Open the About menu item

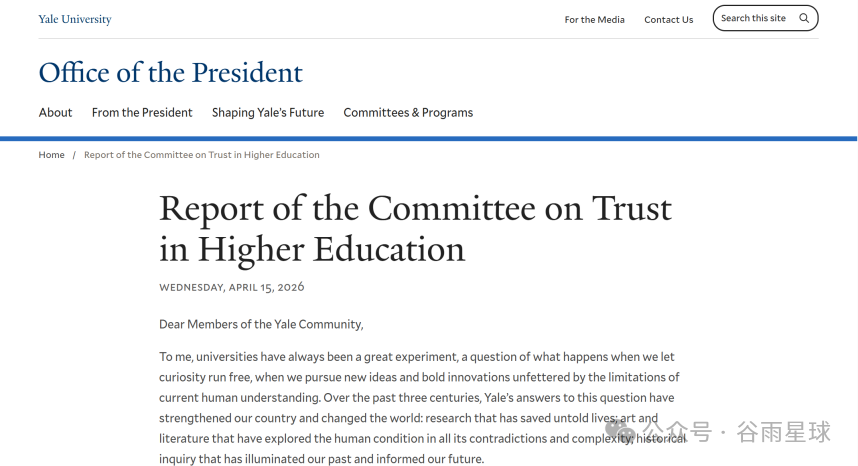[x=55, y=112]
